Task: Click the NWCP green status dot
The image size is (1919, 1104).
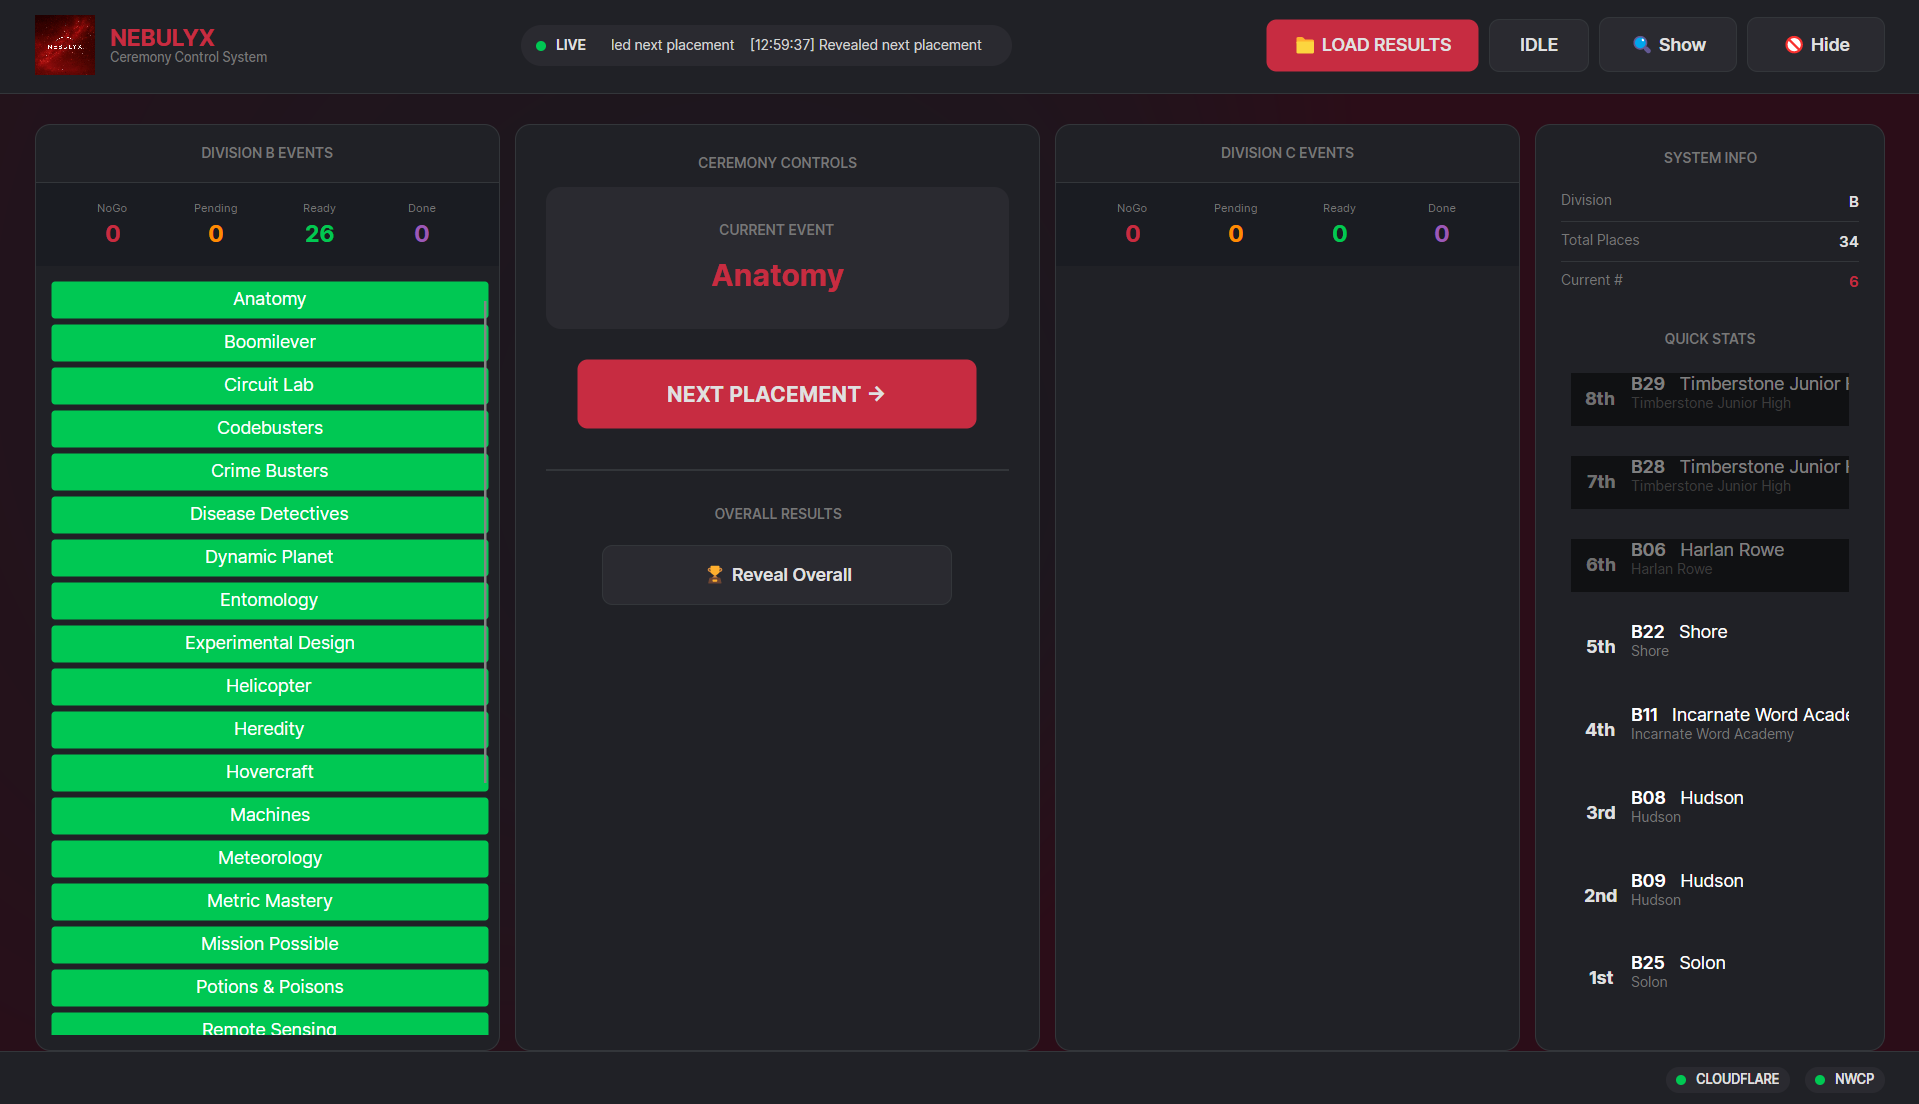Action: (1820, 1079)
